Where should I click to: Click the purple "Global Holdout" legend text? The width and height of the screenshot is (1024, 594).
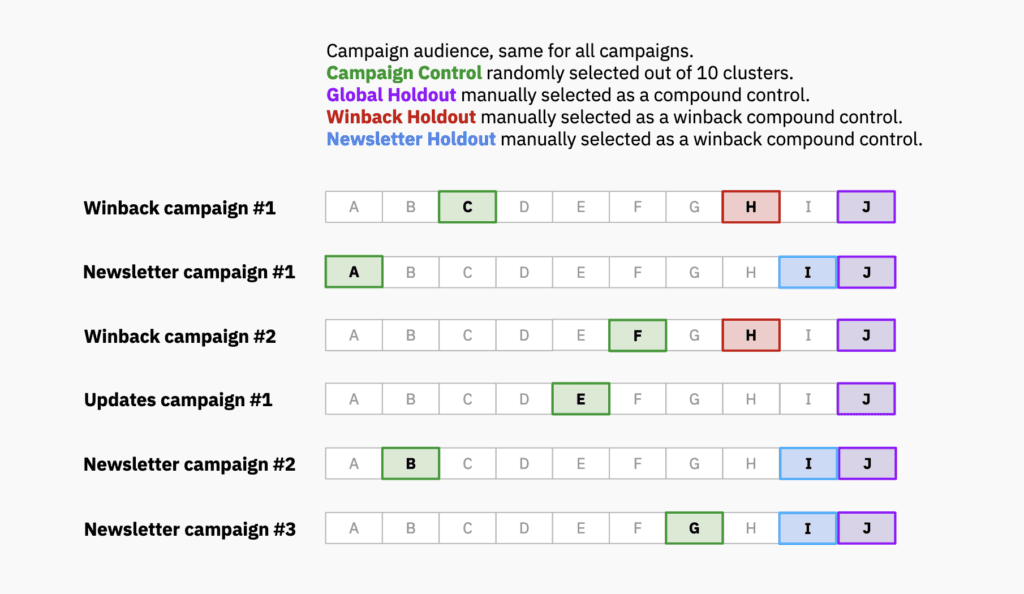point(391,95)
